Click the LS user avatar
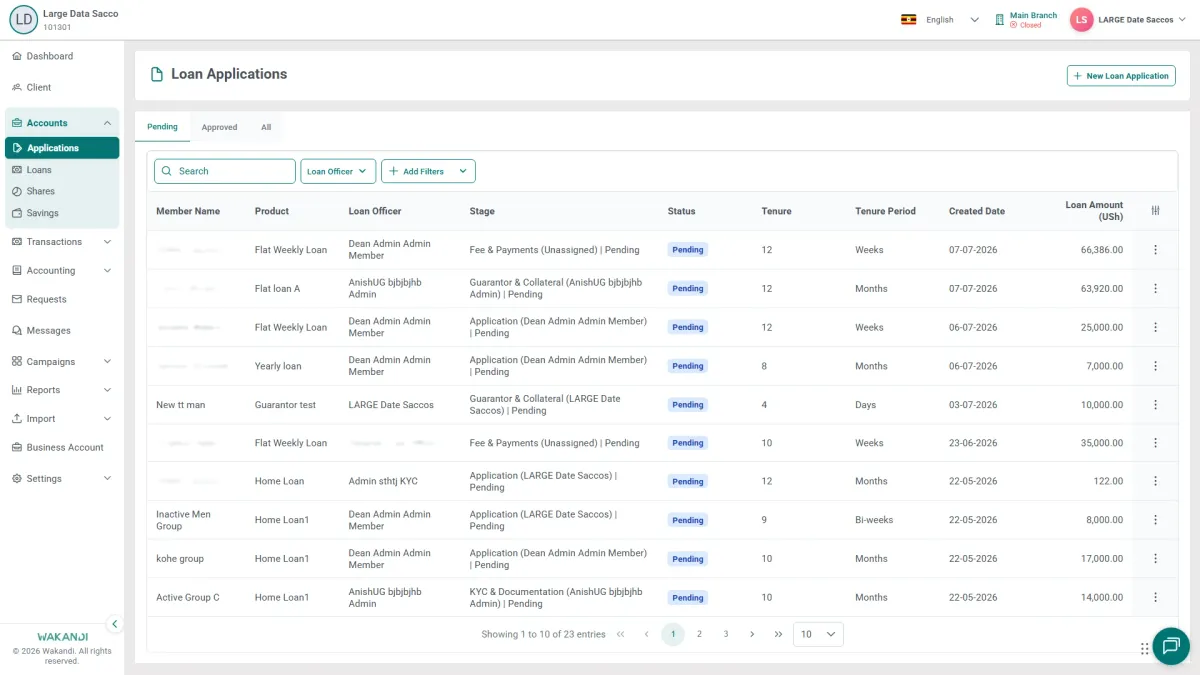 pos(1081,19)
